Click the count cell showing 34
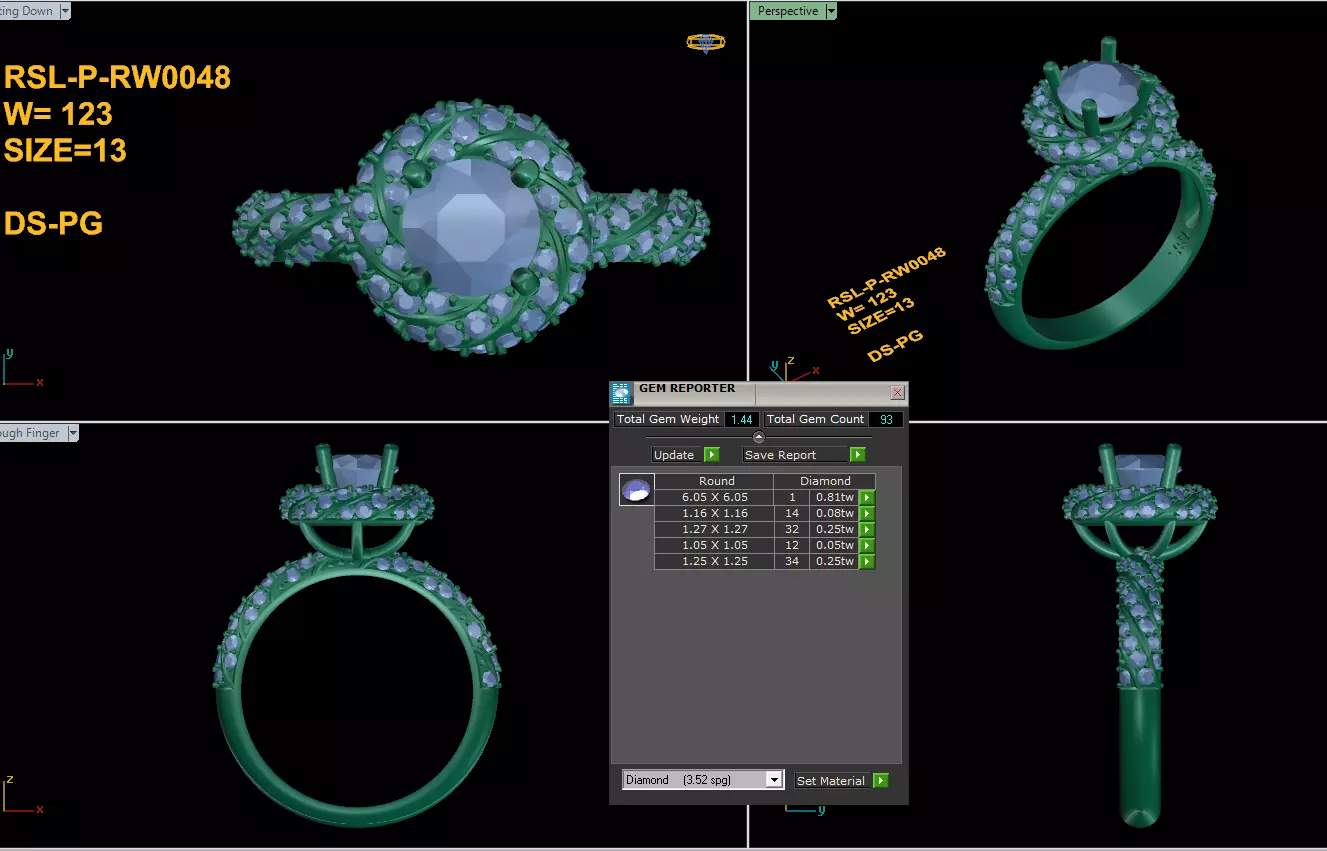1327x851 pixels. point(792,561)
